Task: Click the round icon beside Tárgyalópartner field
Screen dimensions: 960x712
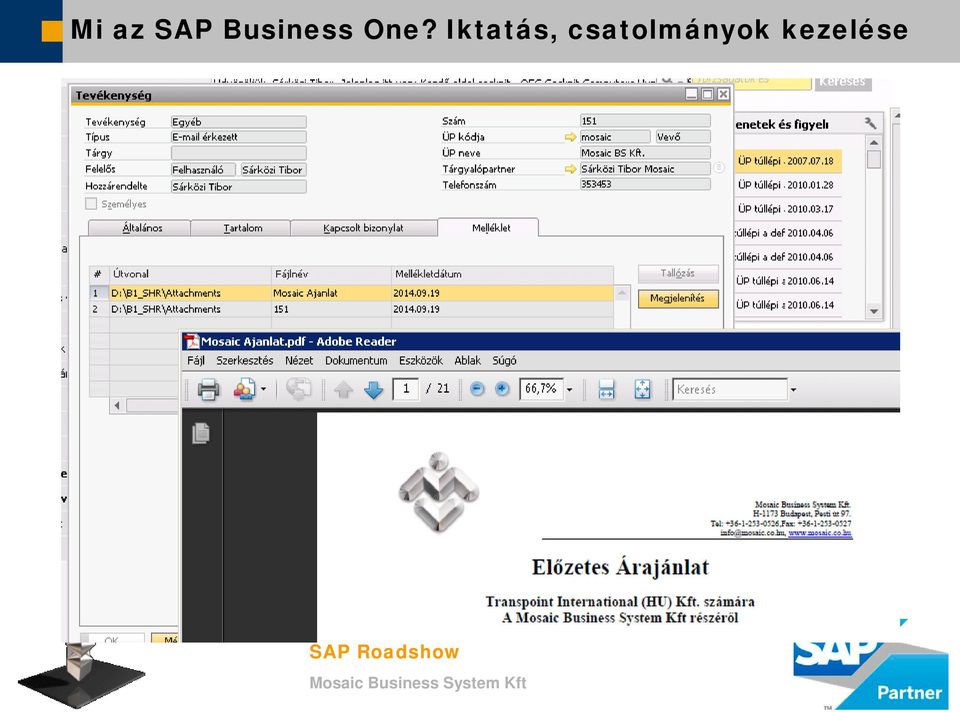Action: click(x=719, y=167)
